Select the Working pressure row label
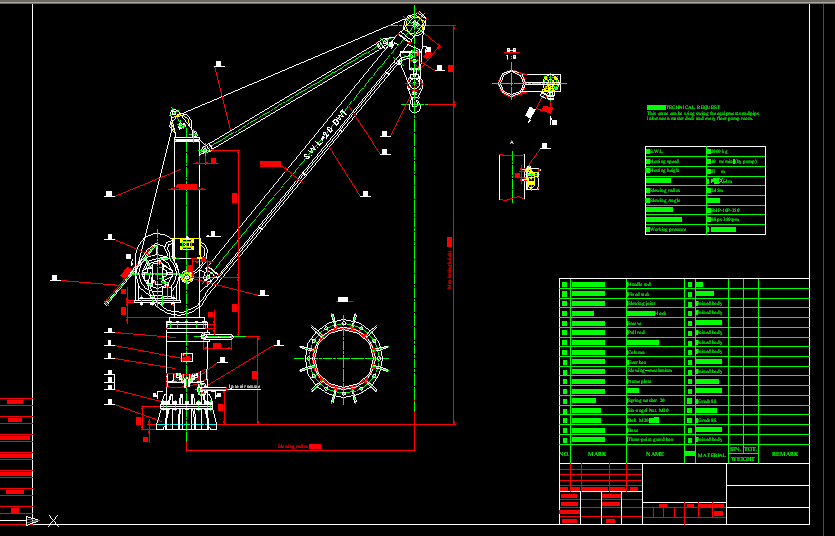 673,229
